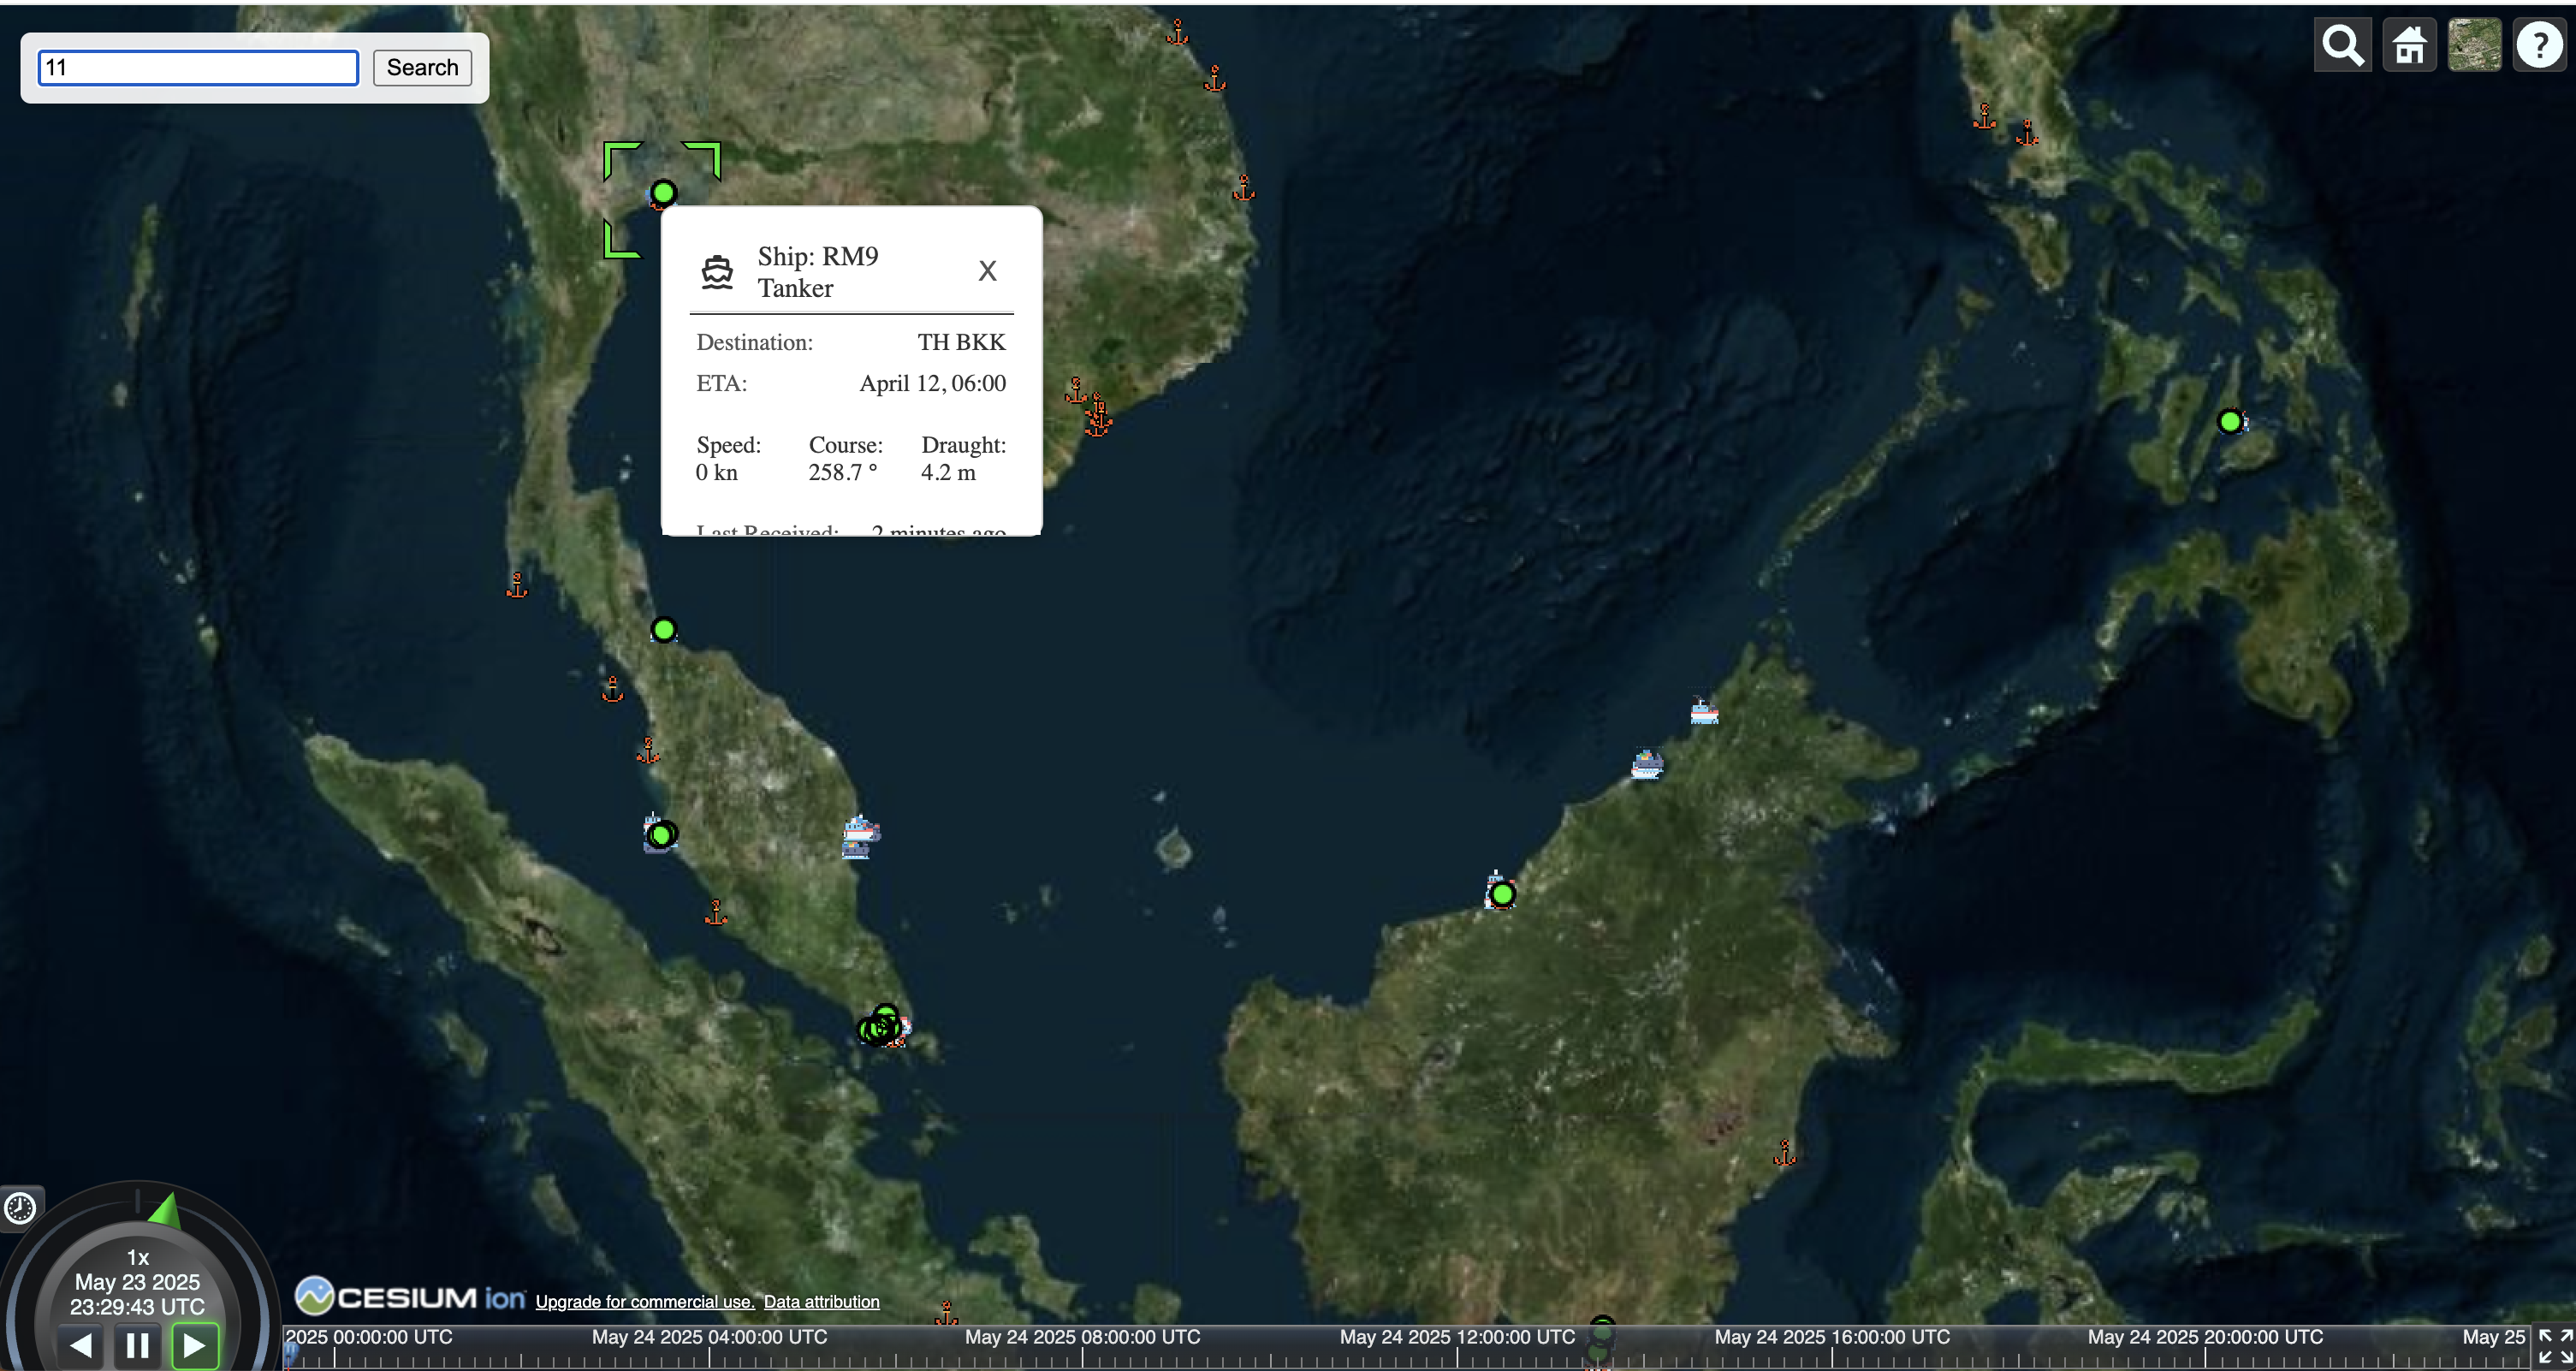Image resolution: width=2576 pixels, height=1371 pixels.
Task: Click the ship icon in RM9 popup
Action: tap(717, 271)
